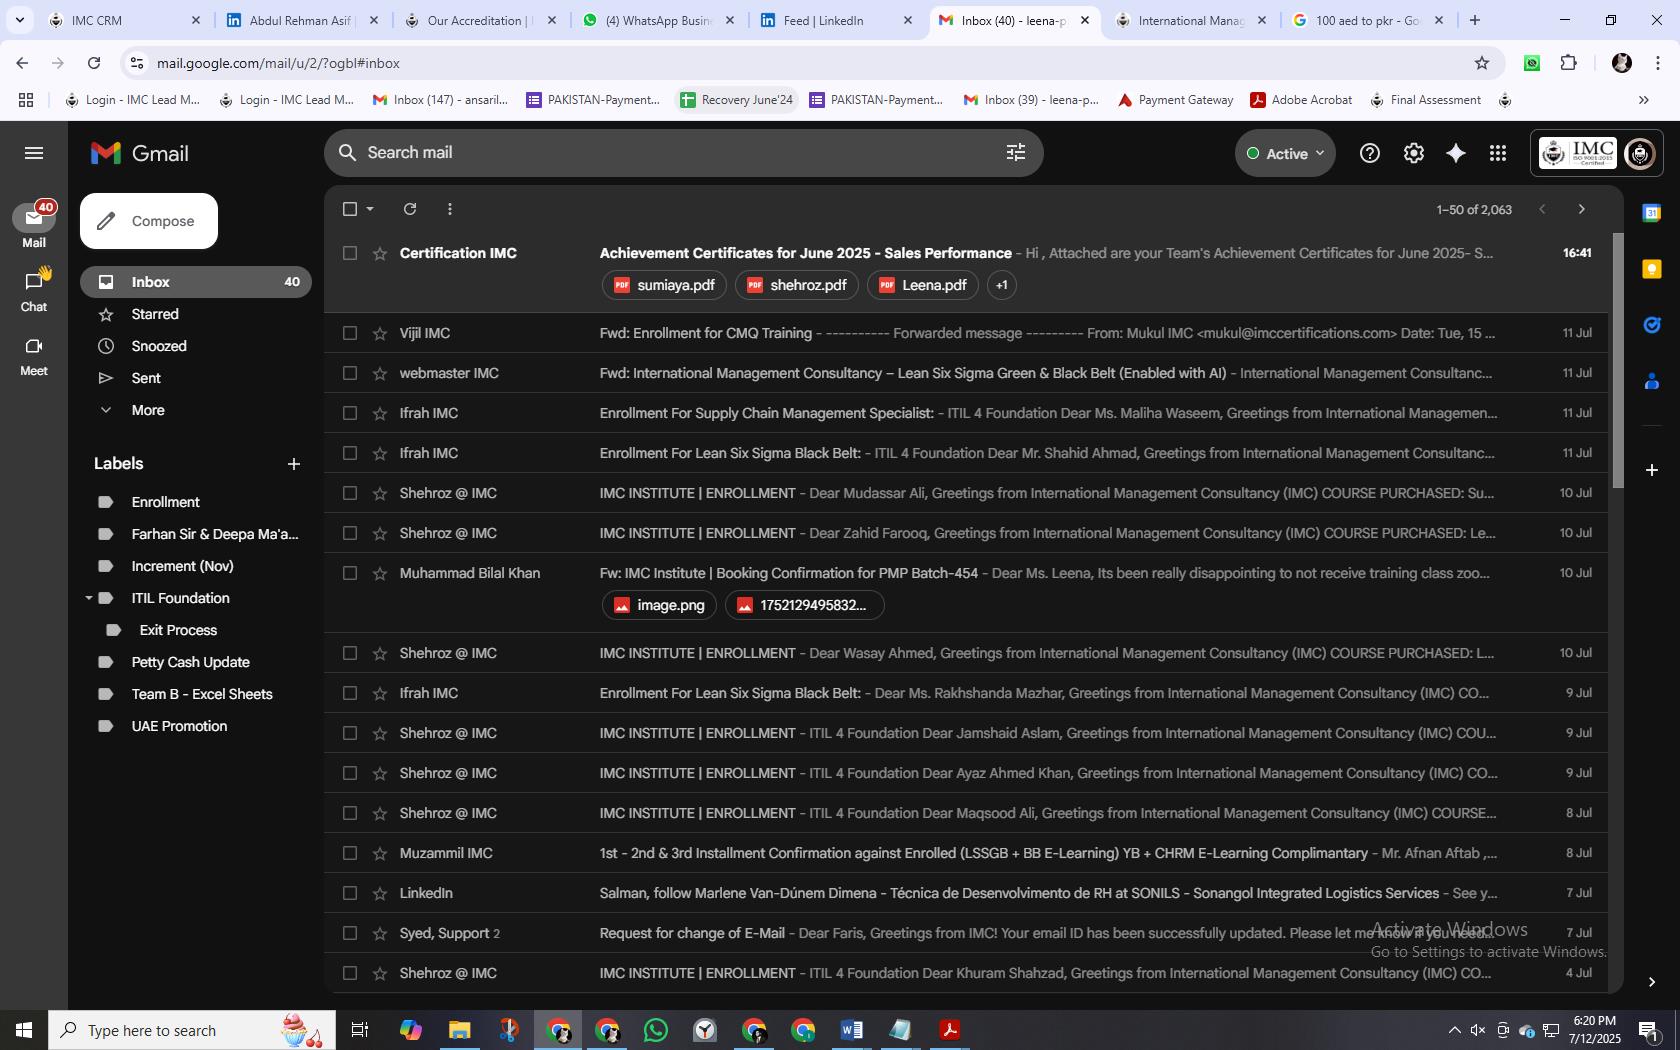The image size is (1680, 1050).
Task: Click the Compose button
Action: coord(149,221)
